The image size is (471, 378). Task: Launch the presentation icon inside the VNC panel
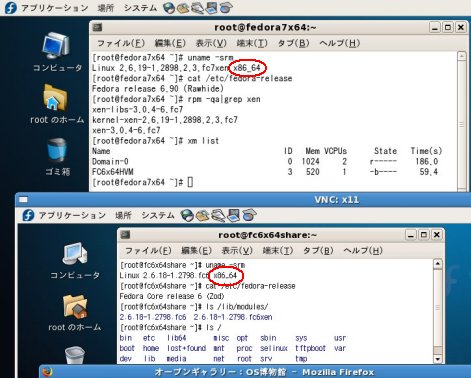233,216
